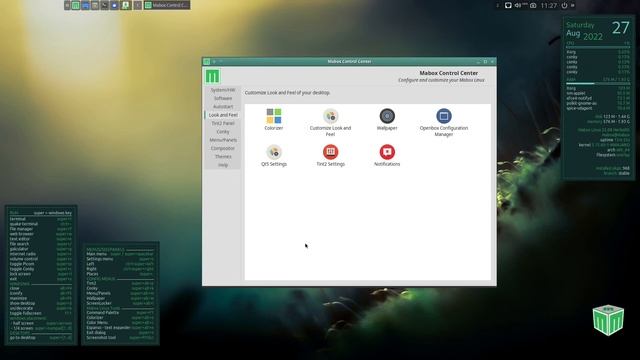Open the Conky sidebar tab
The height and width of the screenshot is (360, 640).
tap(223, 132)
